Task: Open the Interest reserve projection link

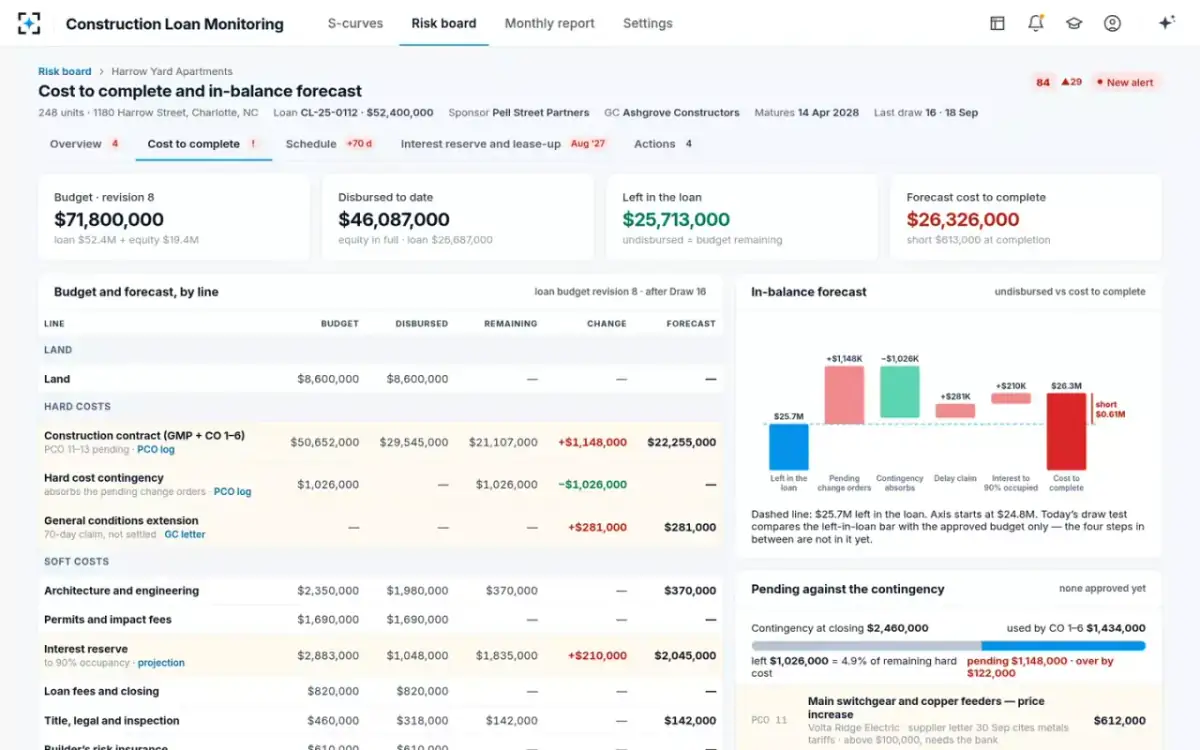Action: pos(161,663)
